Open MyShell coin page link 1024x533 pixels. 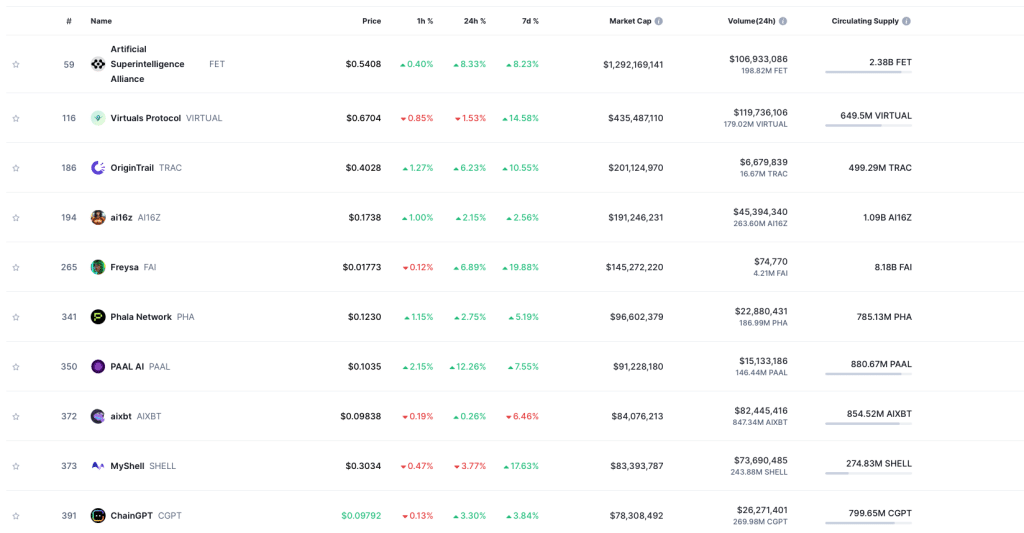127,466
